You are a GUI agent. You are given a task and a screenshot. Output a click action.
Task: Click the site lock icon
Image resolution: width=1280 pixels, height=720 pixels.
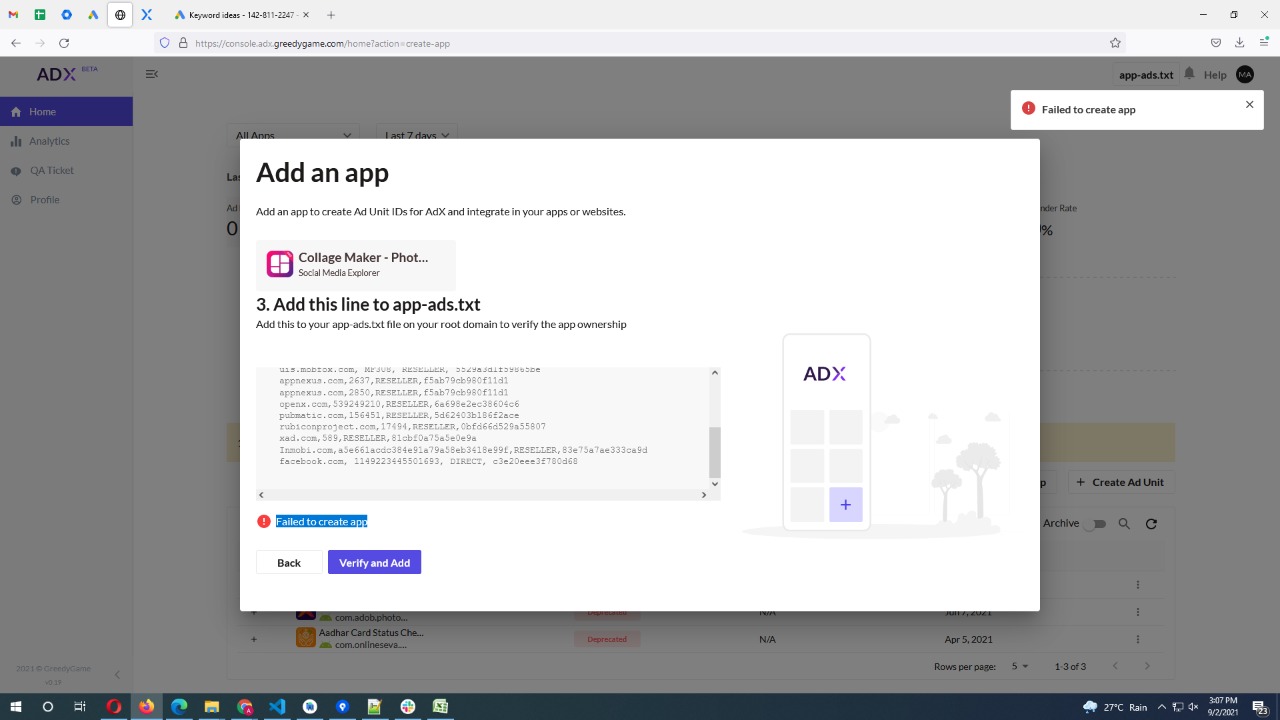click(x=183, y=43)
